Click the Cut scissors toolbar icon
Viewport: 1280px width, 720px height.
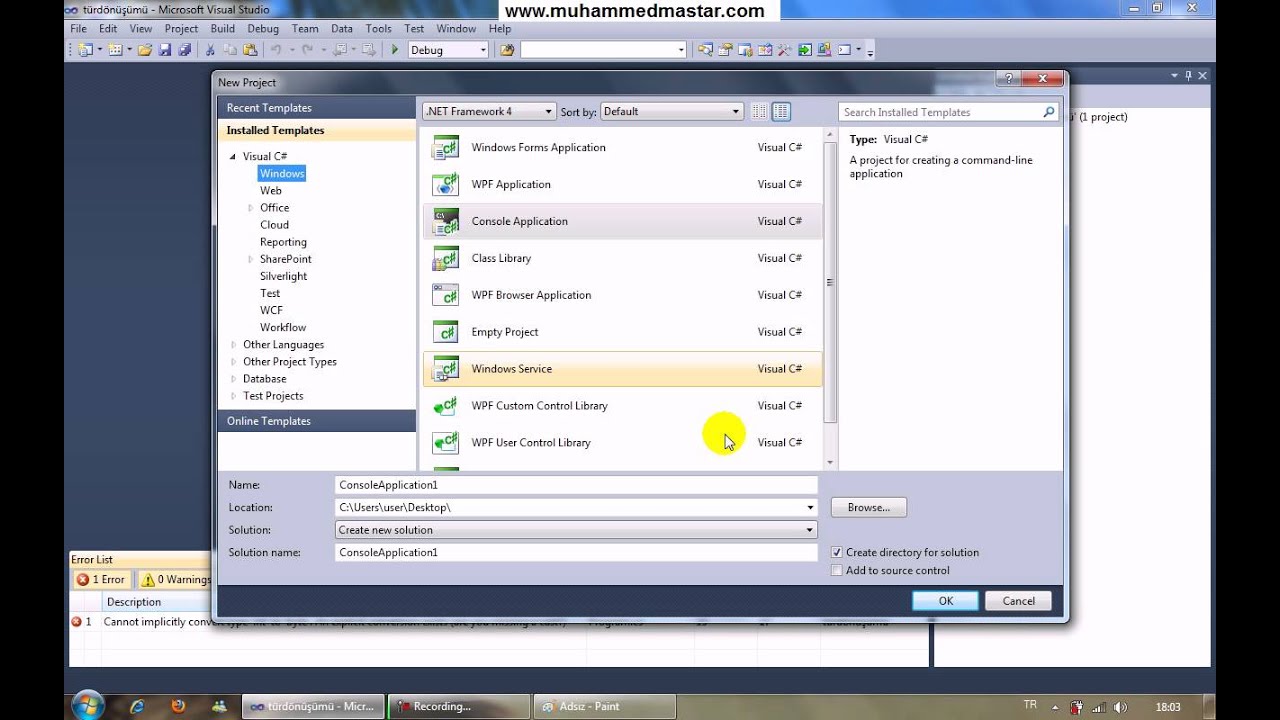tap(211, 50)
